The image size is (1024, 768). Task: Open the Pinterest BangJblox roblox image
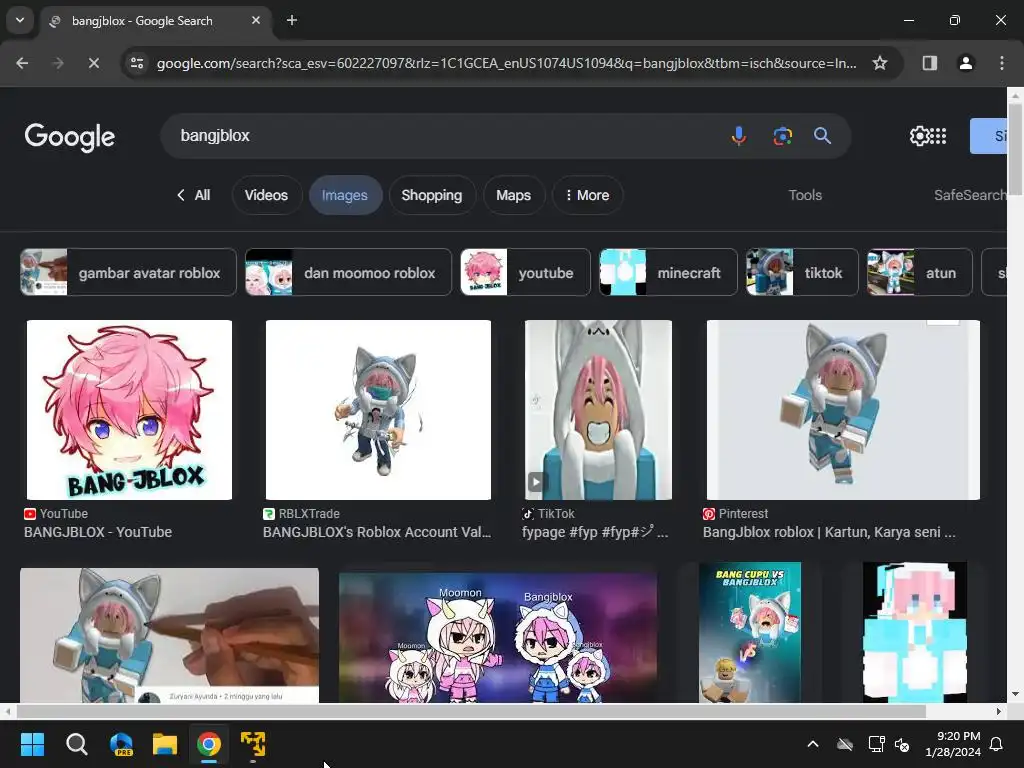coord(843,410)
